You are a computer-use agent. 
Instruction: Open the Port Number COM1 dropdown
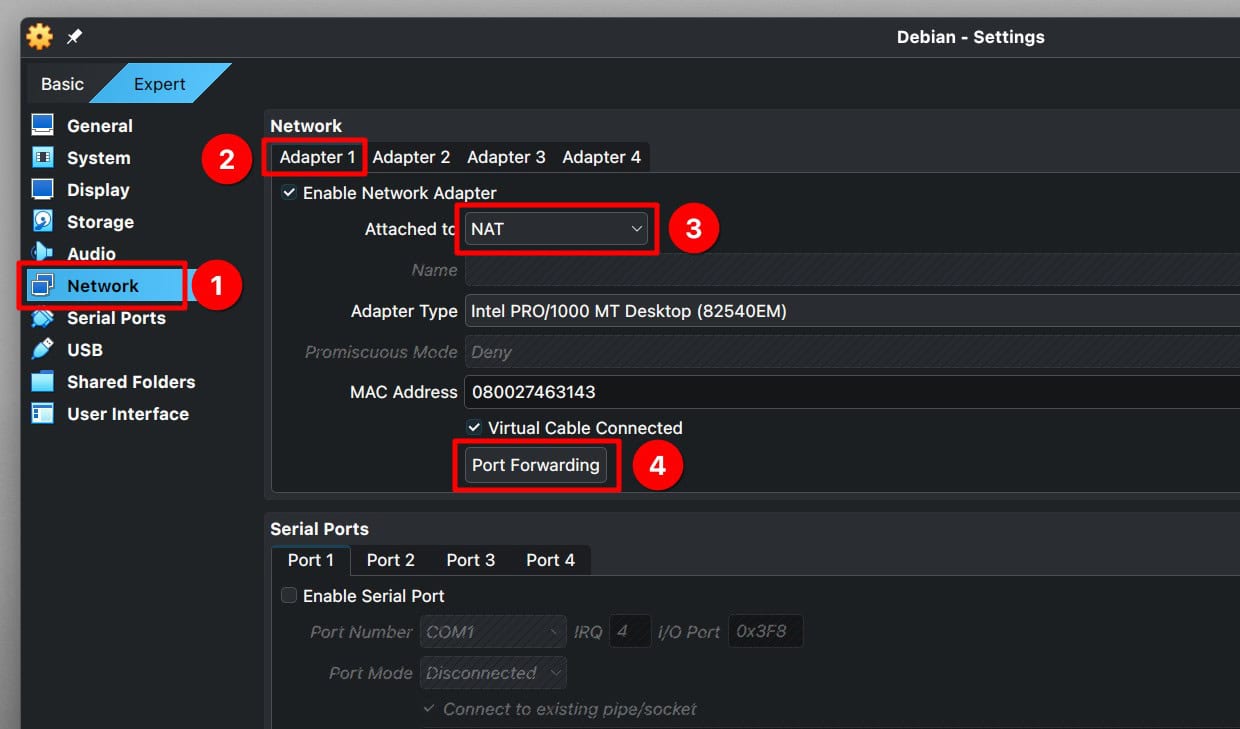[492, 631]
